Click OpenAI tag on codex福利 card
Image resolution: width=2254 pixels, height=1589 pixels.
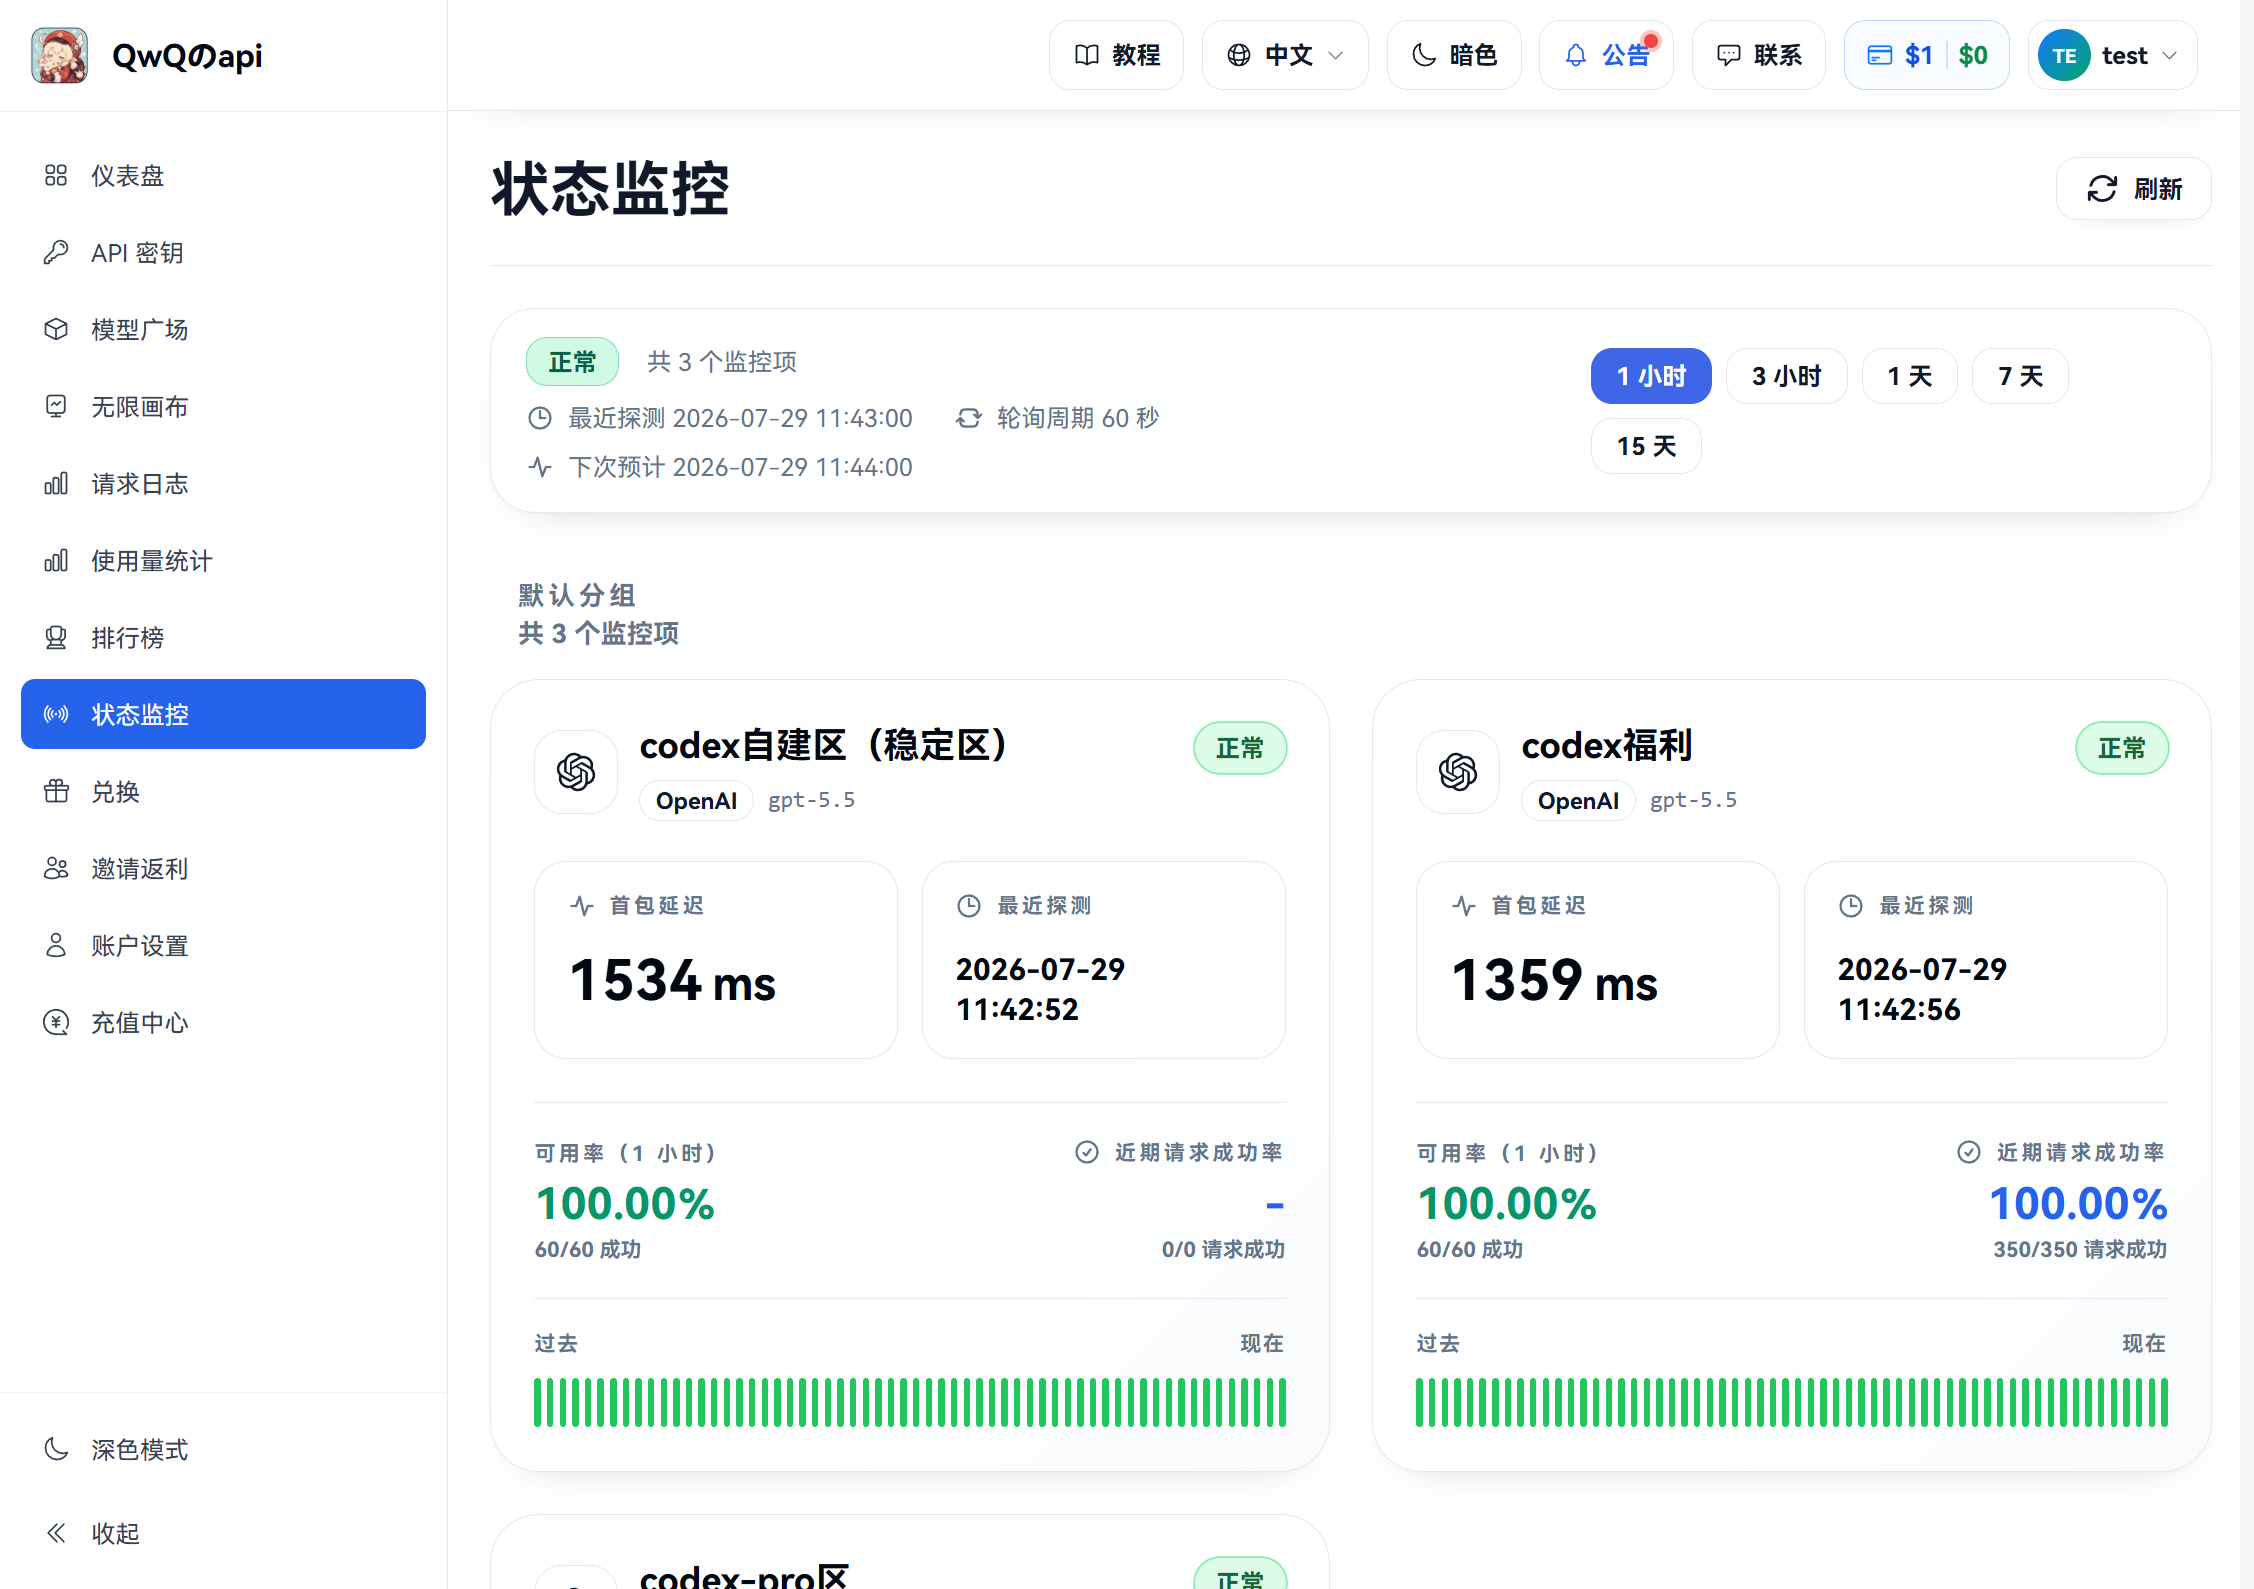point(1578,801)
